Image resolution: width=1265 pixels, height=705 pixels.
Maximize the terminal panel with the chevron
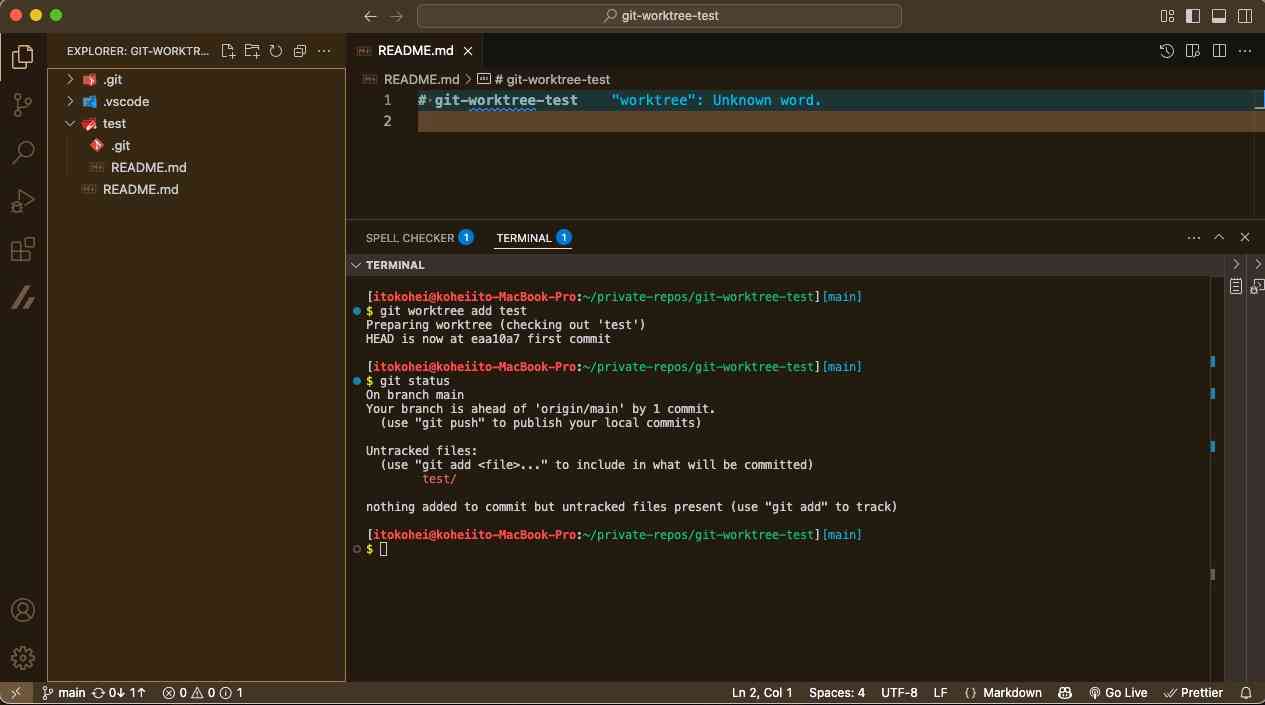(1219, 238)
